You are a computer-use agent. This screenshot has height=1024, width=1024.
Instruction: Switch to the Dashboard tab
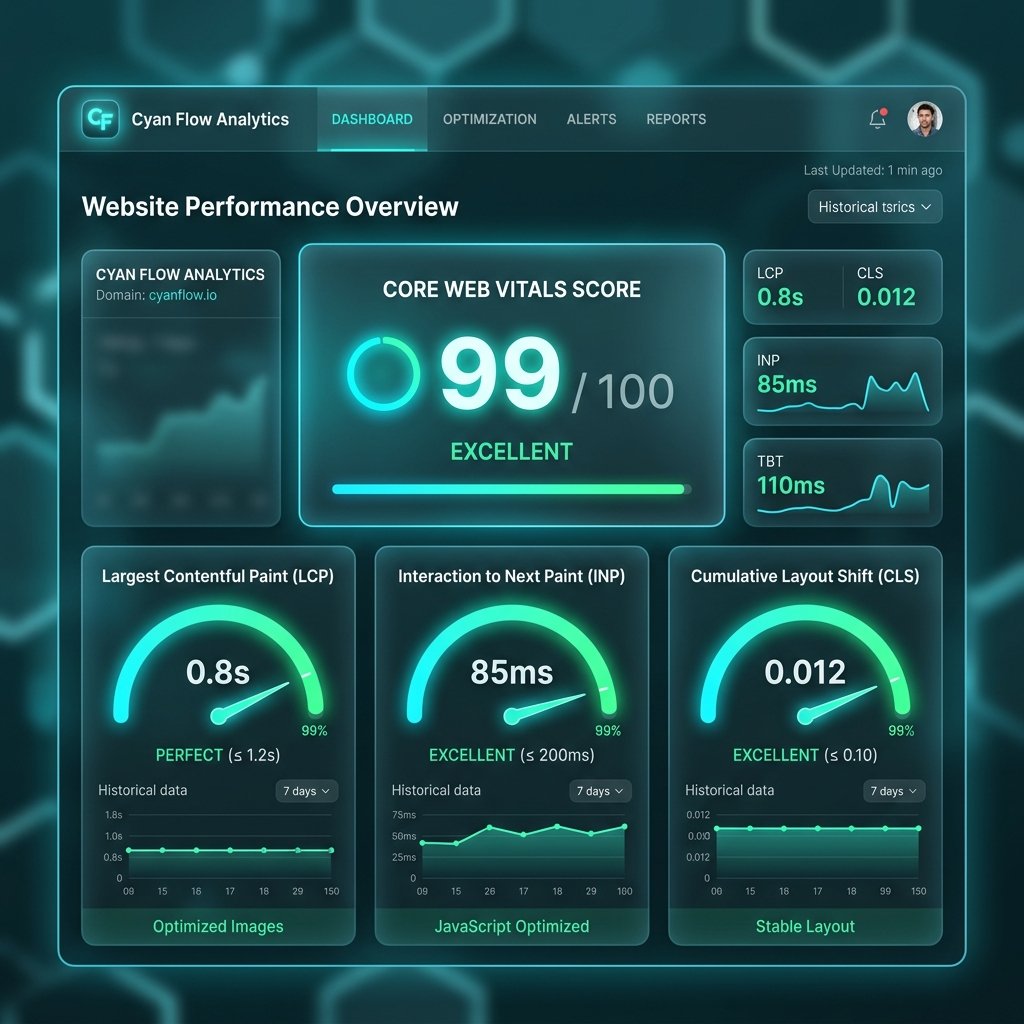click(372, 120)
